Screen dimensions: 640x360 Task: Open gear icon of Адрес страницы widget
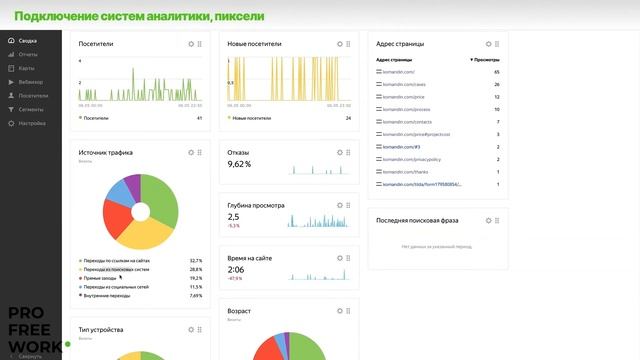coord(489,44)
